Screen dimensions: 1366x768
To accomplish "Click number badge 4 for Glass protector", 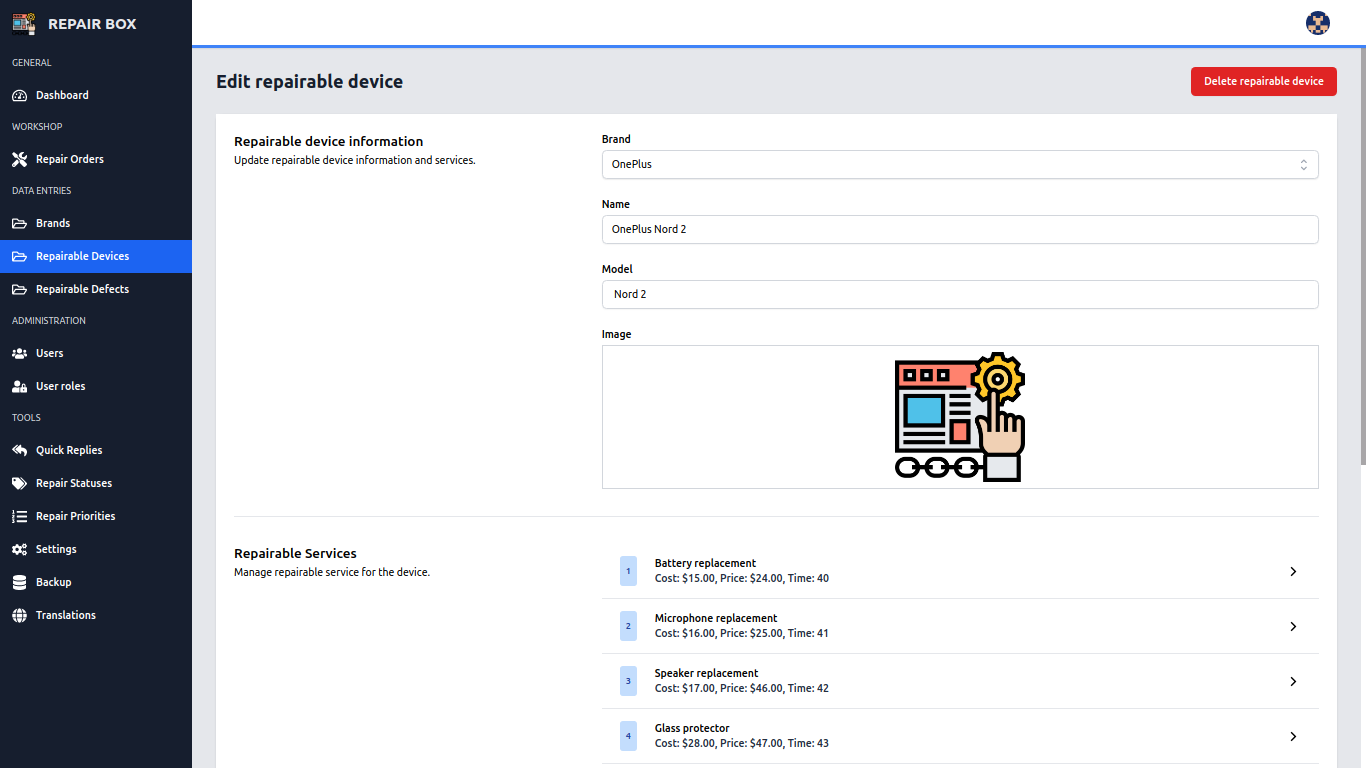I will tap(628, 737).
